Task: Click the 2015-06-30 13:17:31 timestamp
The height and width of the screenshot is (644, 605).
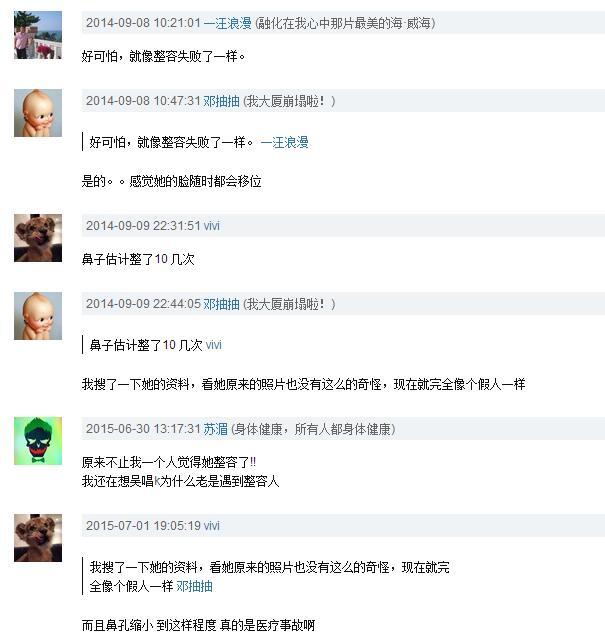Action: point(143,429)
